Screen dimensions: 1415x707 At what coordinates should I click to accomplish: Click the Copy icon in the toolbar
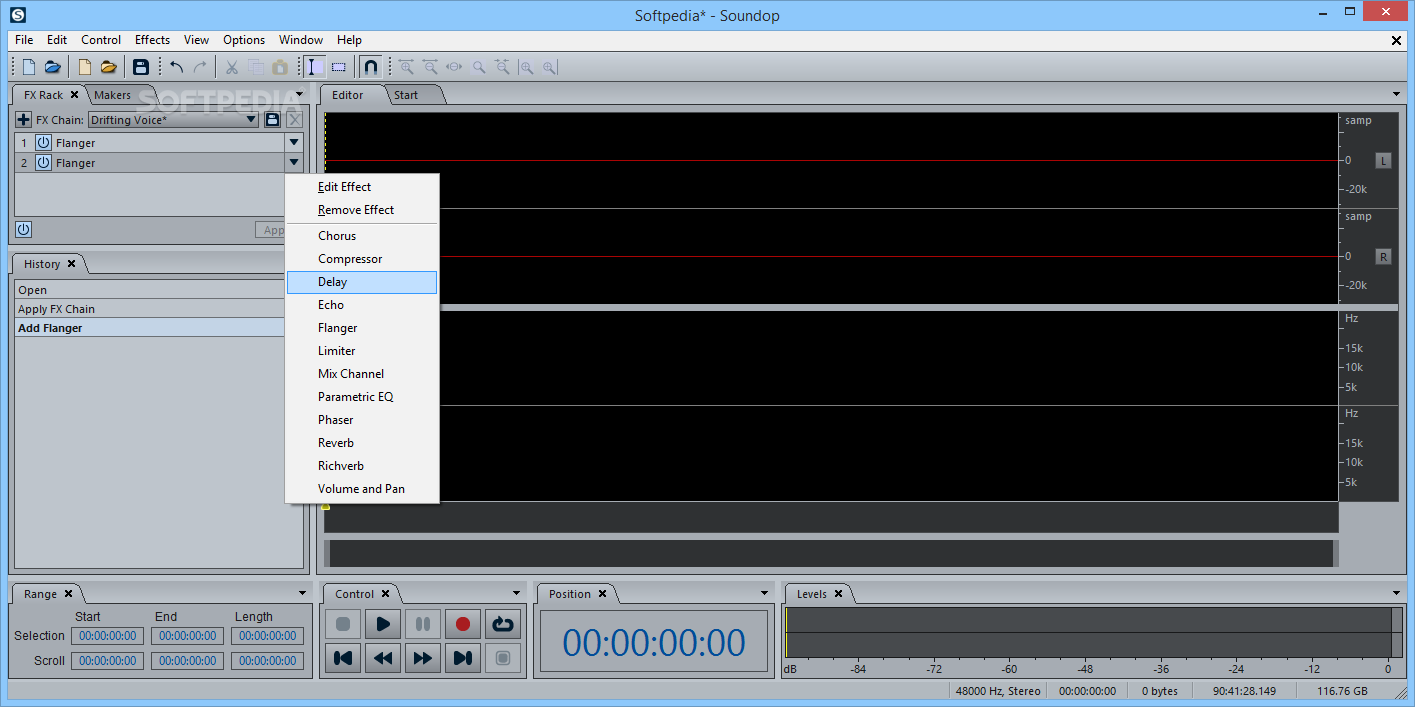[256, 67]
